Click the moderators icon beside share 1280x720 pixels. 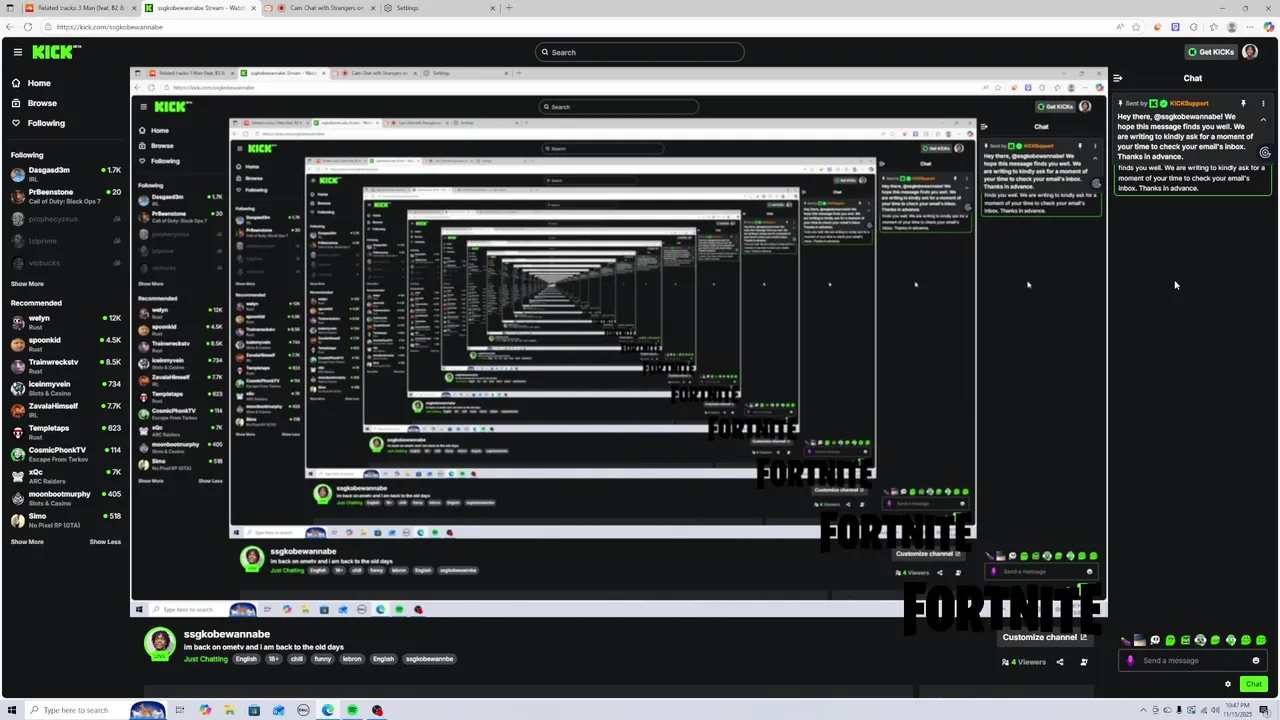[1084, 662]
